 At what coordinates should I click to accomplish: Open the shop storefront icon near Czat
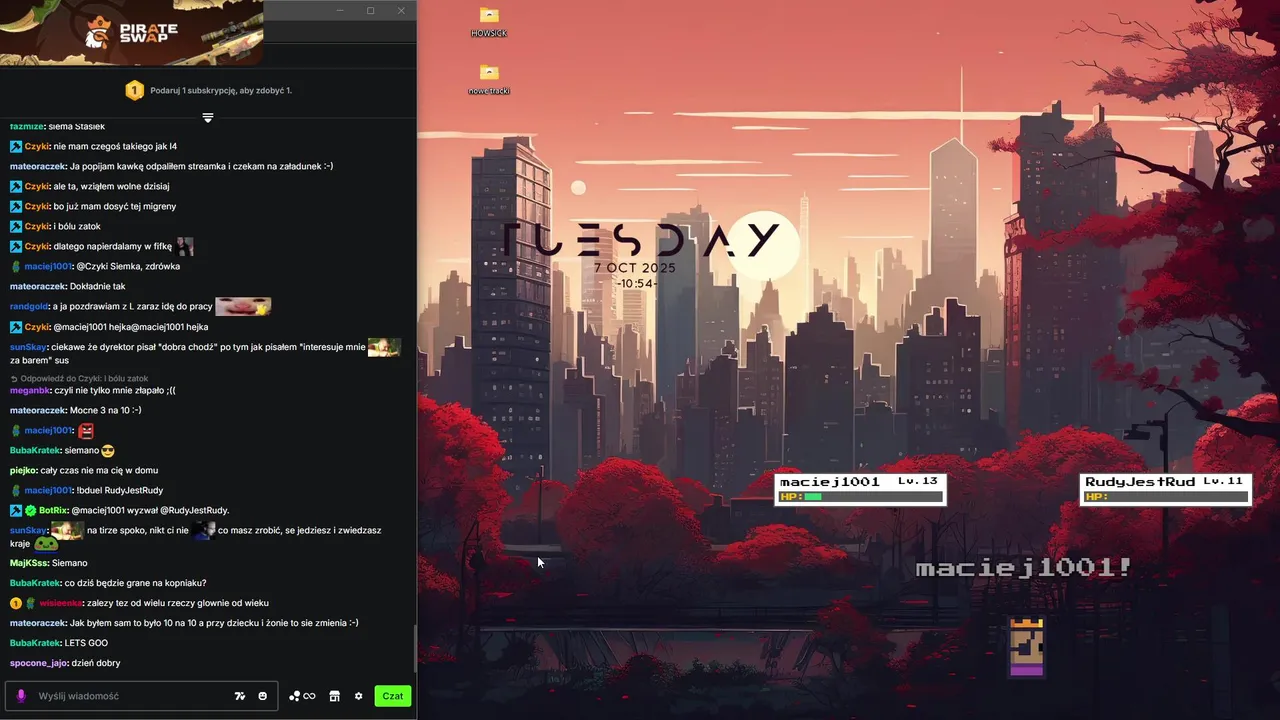pos(335,696)
